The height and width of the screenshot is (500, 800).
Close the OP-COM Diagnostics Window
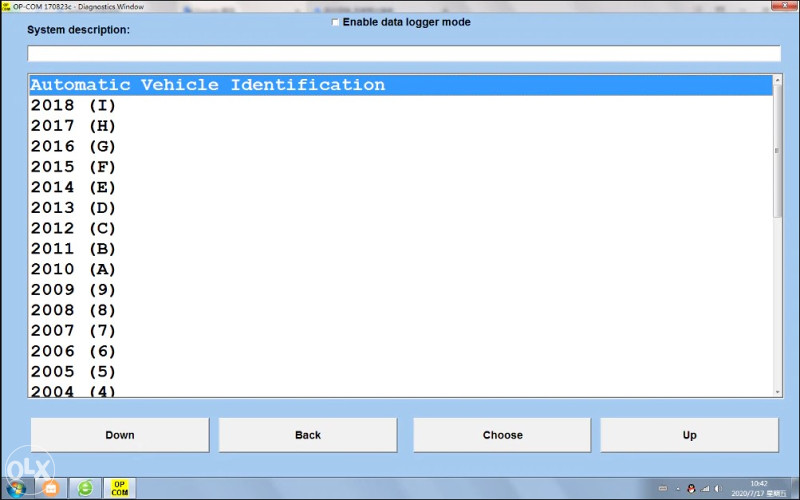tap(783, 5)
